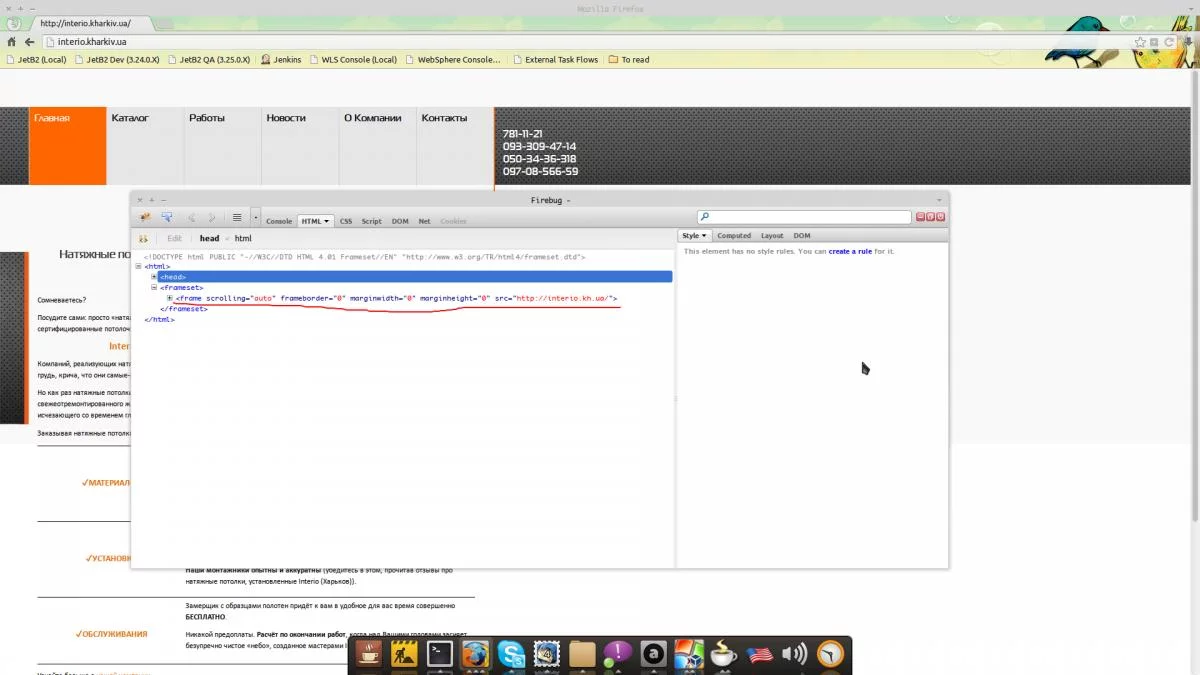Activate the Firebug element inspector icon
Image resolution: width=1200 pixels, height=675 pixels.
click(167, 217)
